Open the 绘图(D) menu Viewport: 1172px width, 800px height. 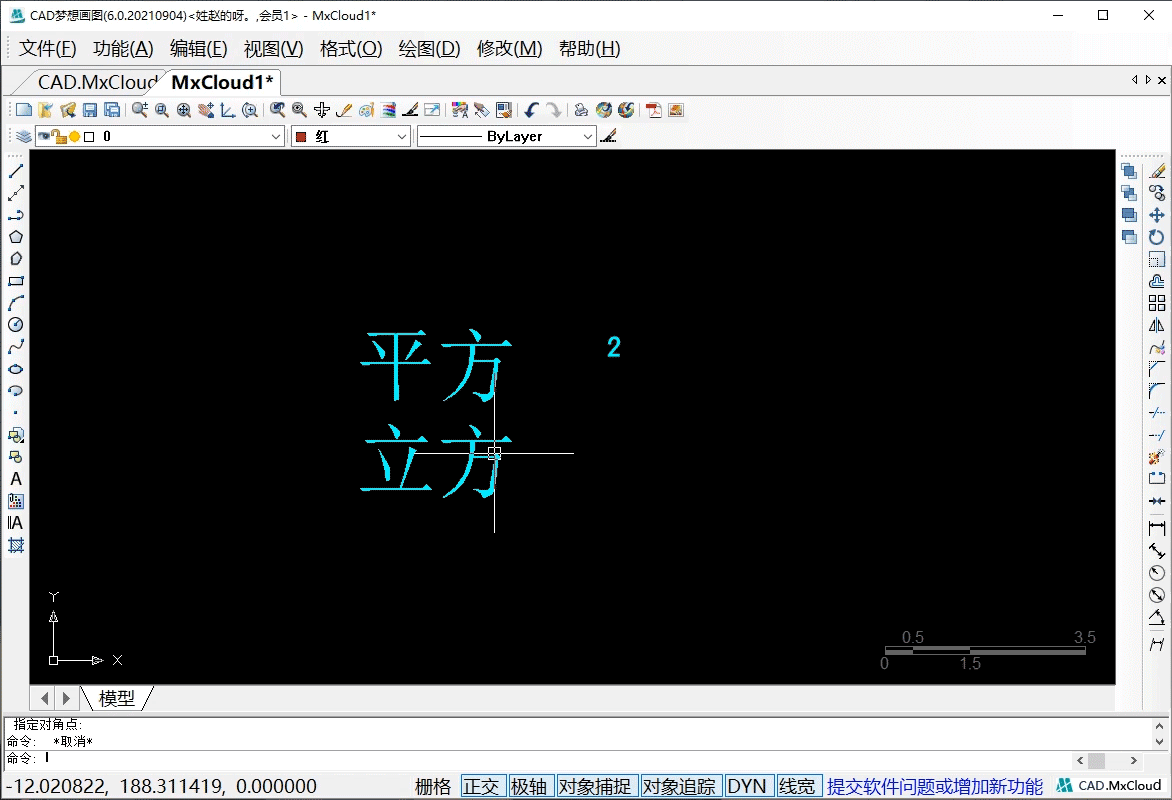[430, 49]
